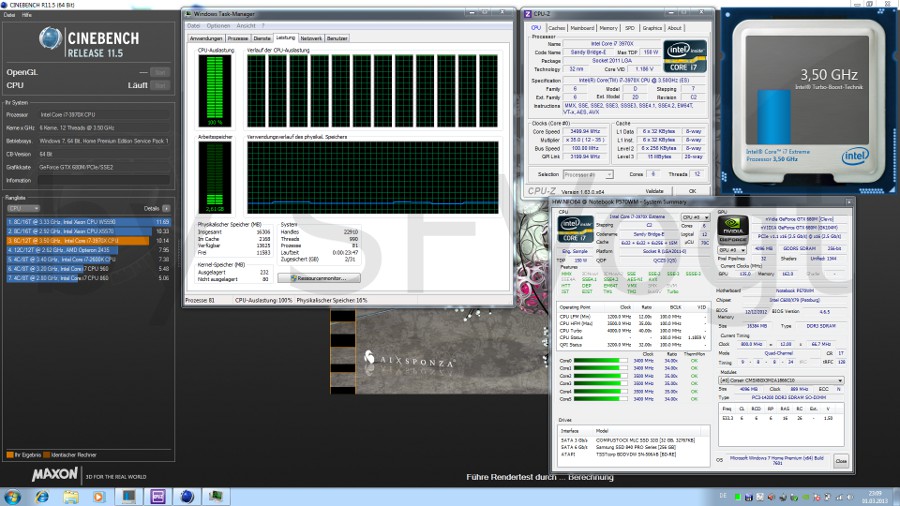Select ranking row Core i7-2600K CPU
Screen dimensions: 900x506
tap(88, 259)
